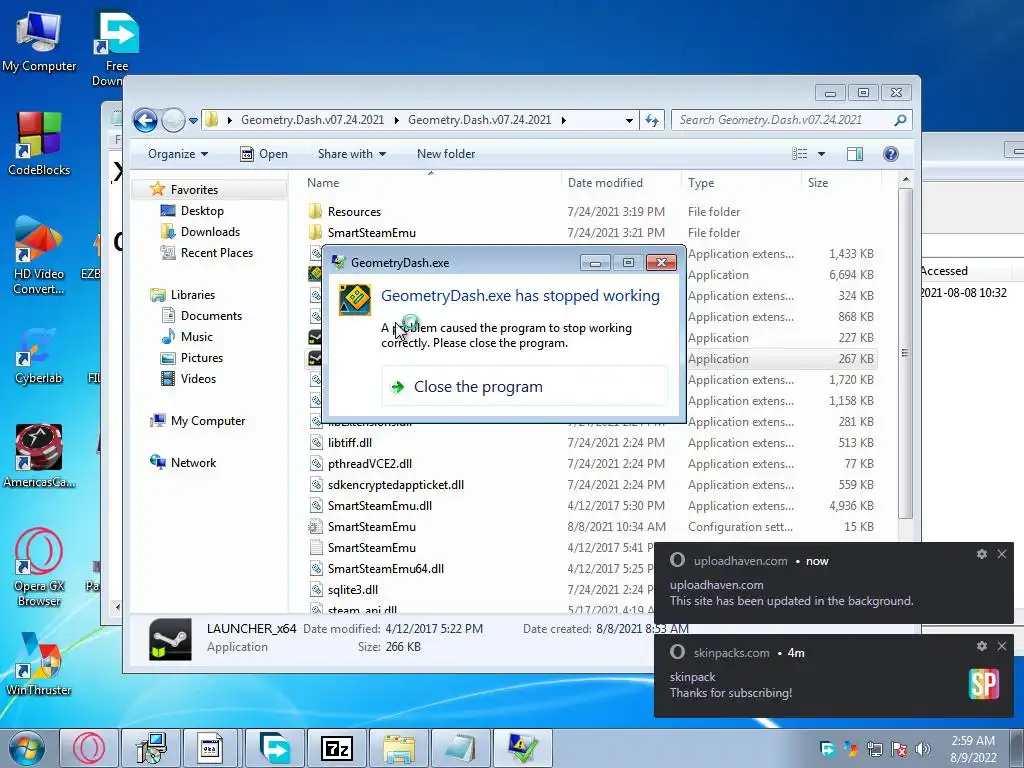Viewport: 1024px width, 768px height.
Task: Expand the address bar history dropdown
Action: (629, 120)
